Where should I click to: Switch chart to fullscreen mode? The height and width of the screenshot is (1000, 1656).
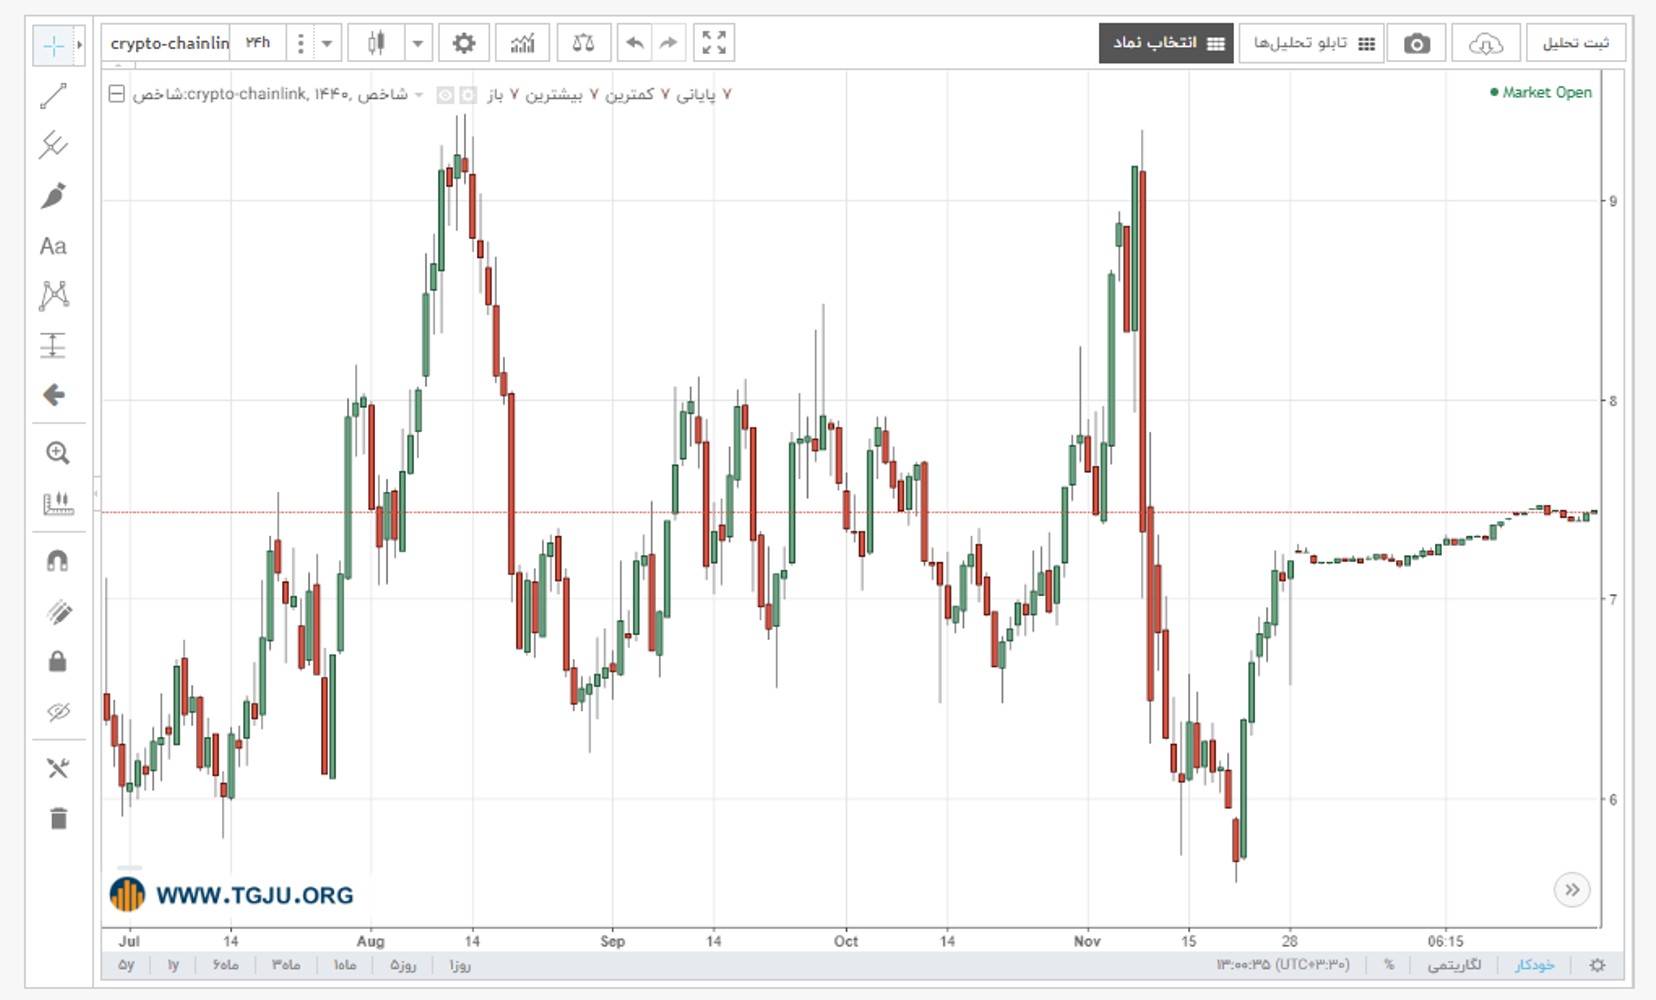coord(714,43)
